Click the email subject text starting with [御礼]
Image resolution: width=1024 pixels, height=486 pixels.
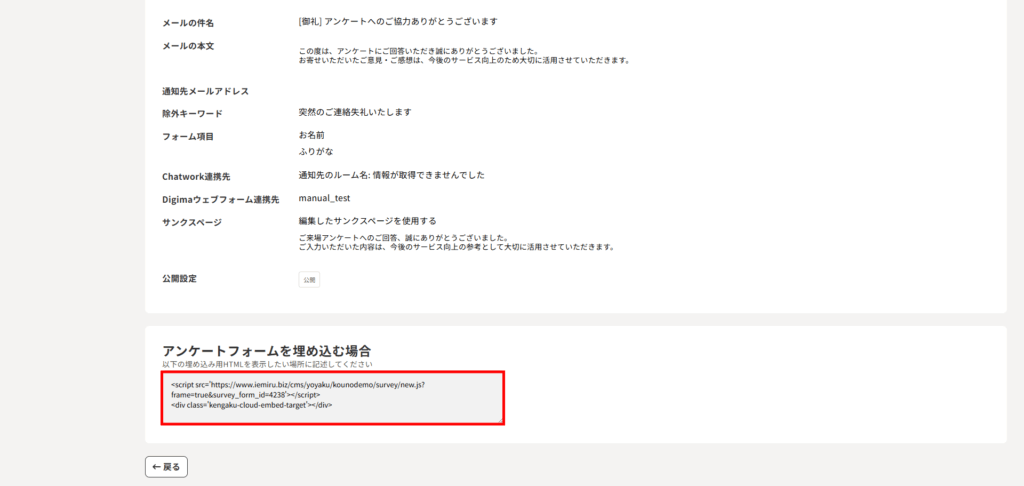[x=397, y=21]
